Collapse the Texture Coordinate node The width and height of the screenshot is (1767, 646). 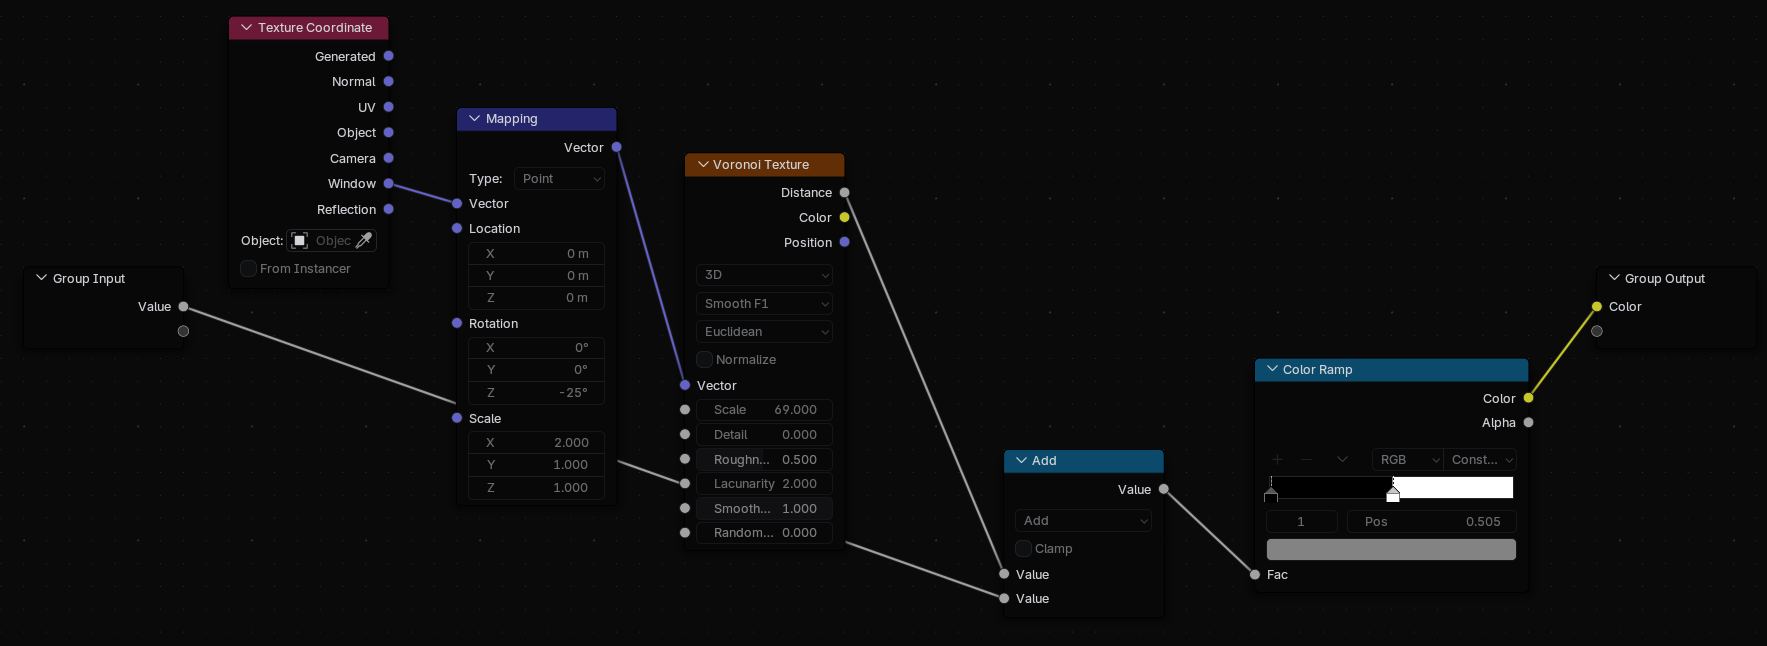click(x=246, y=27)
